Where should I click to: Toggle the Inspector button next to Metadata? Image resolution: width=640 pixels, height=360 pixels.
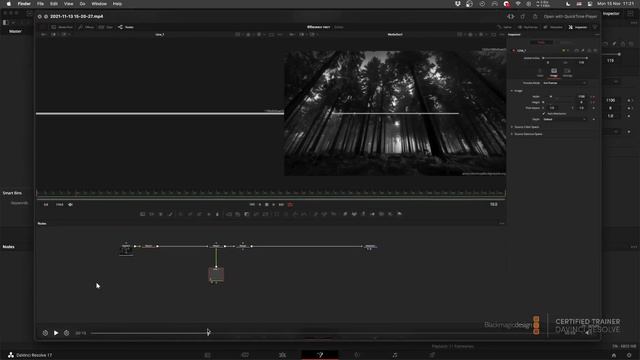coord(578,27)
